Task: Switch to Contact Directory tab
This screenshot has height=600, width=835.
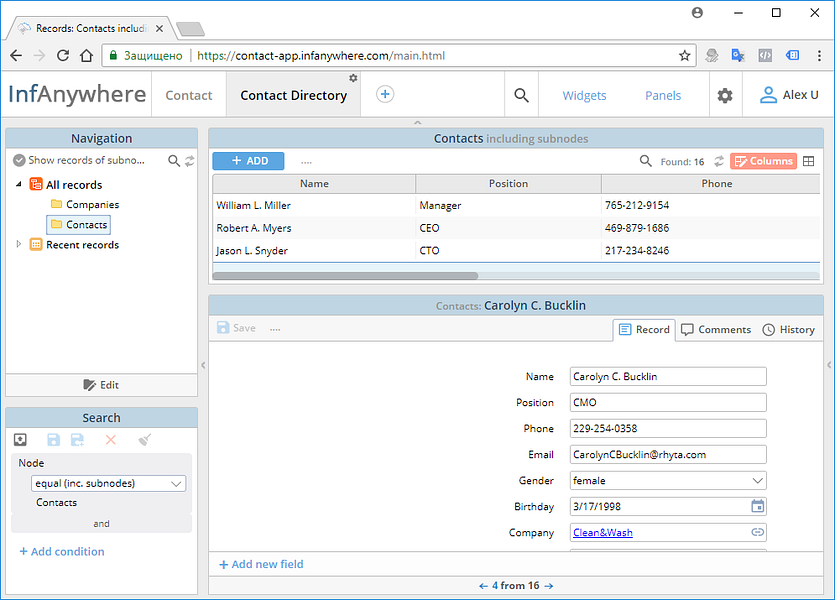Action: click(293, 95)
